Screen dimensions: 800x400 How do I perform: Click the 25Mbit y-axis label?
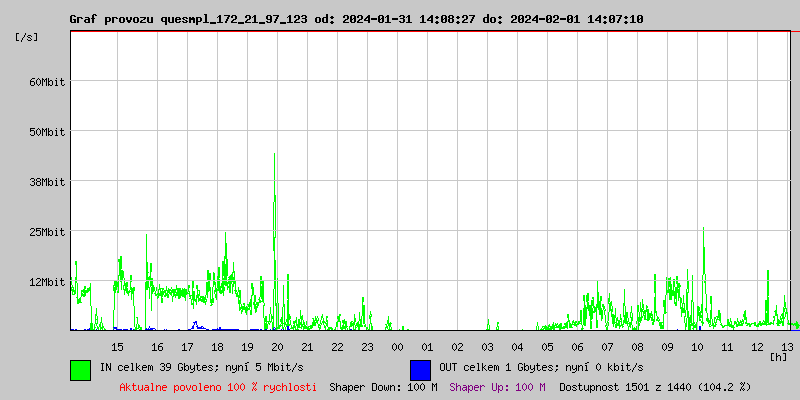pyautogui.click(x=46, y=232)
